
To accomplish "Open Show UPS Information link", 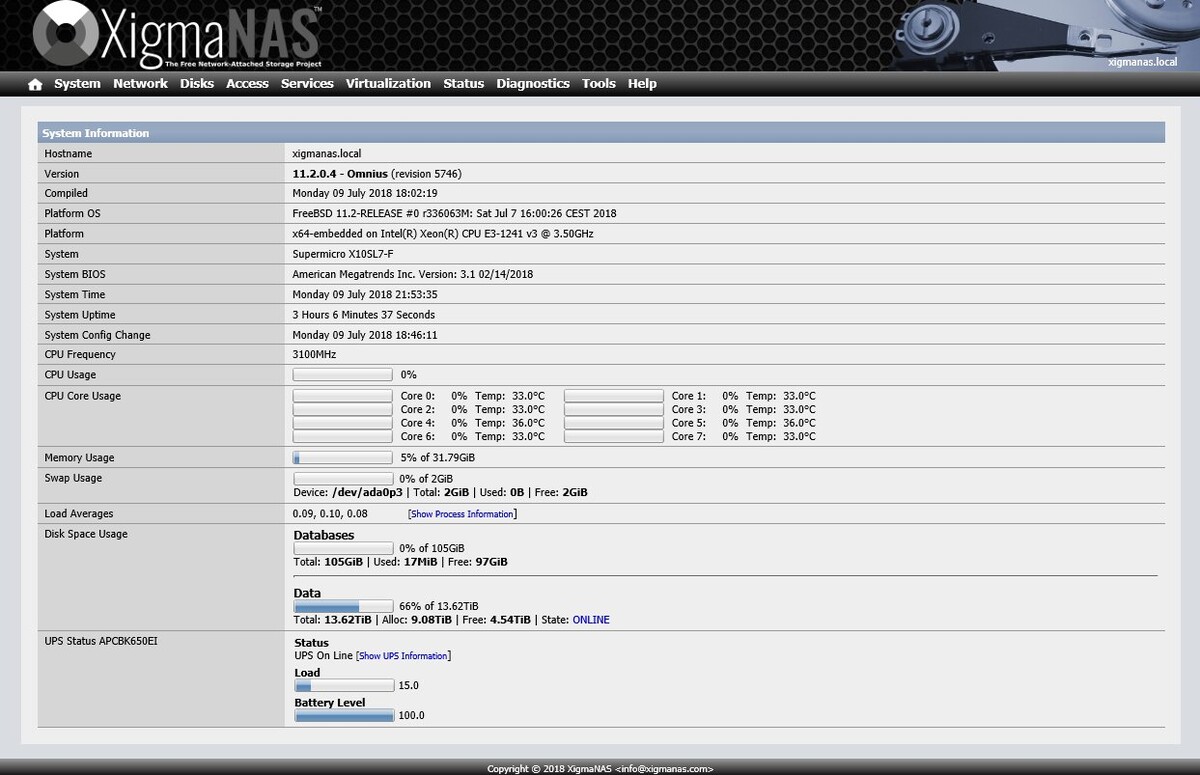I will click(403, 656).
